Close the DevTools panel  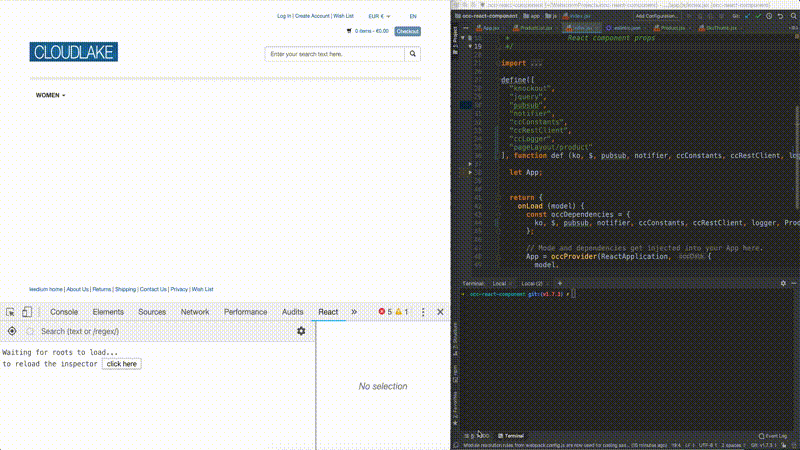pyautogui.click(x=440, y=312)
